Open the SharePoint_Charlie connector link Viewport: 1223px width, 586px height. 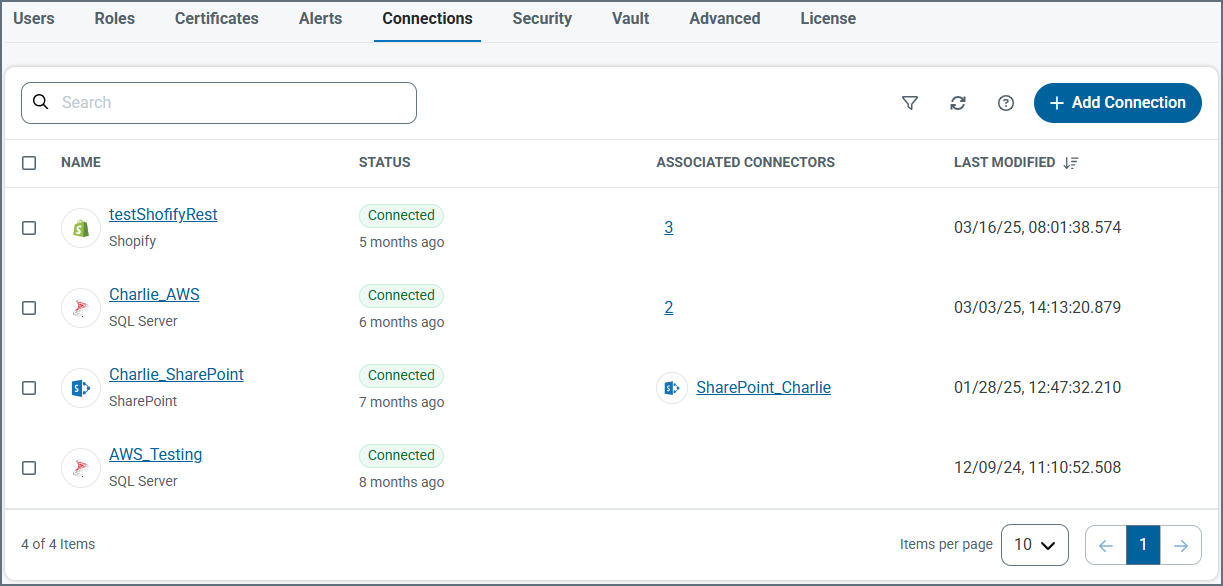tap(763, 388)
